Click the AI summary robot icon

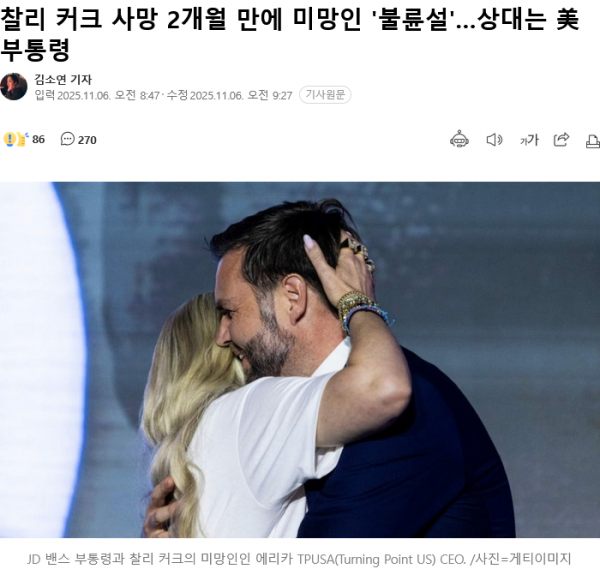pyautogui.click(x=459, y=139)
